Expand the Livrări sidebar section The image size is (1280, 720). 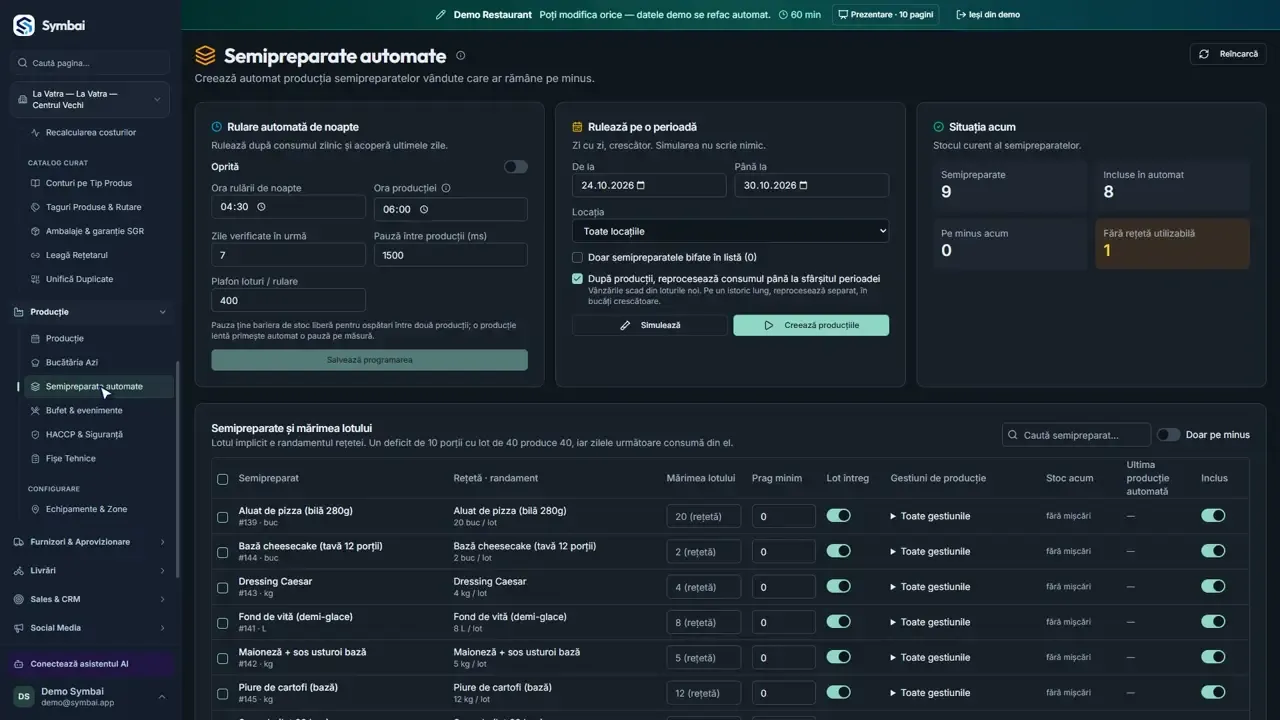coord(90,571)
